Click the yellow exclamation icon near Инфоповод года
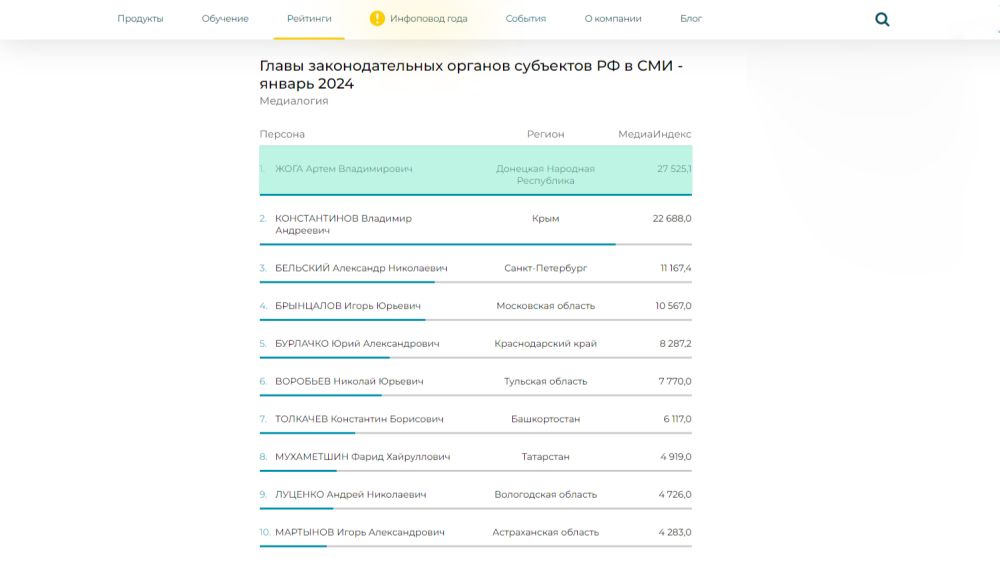 377,18
